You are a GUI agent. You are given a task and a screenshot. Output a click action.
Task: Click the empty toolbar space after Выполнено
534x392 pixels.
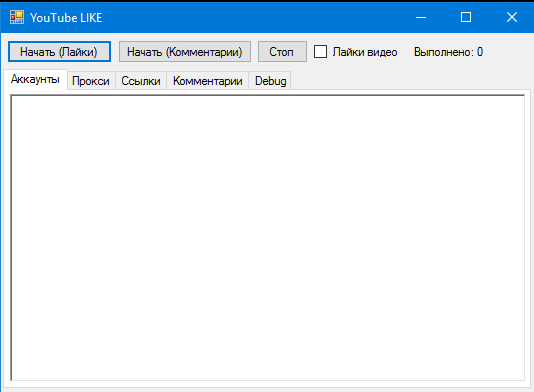tap(507, 52)
